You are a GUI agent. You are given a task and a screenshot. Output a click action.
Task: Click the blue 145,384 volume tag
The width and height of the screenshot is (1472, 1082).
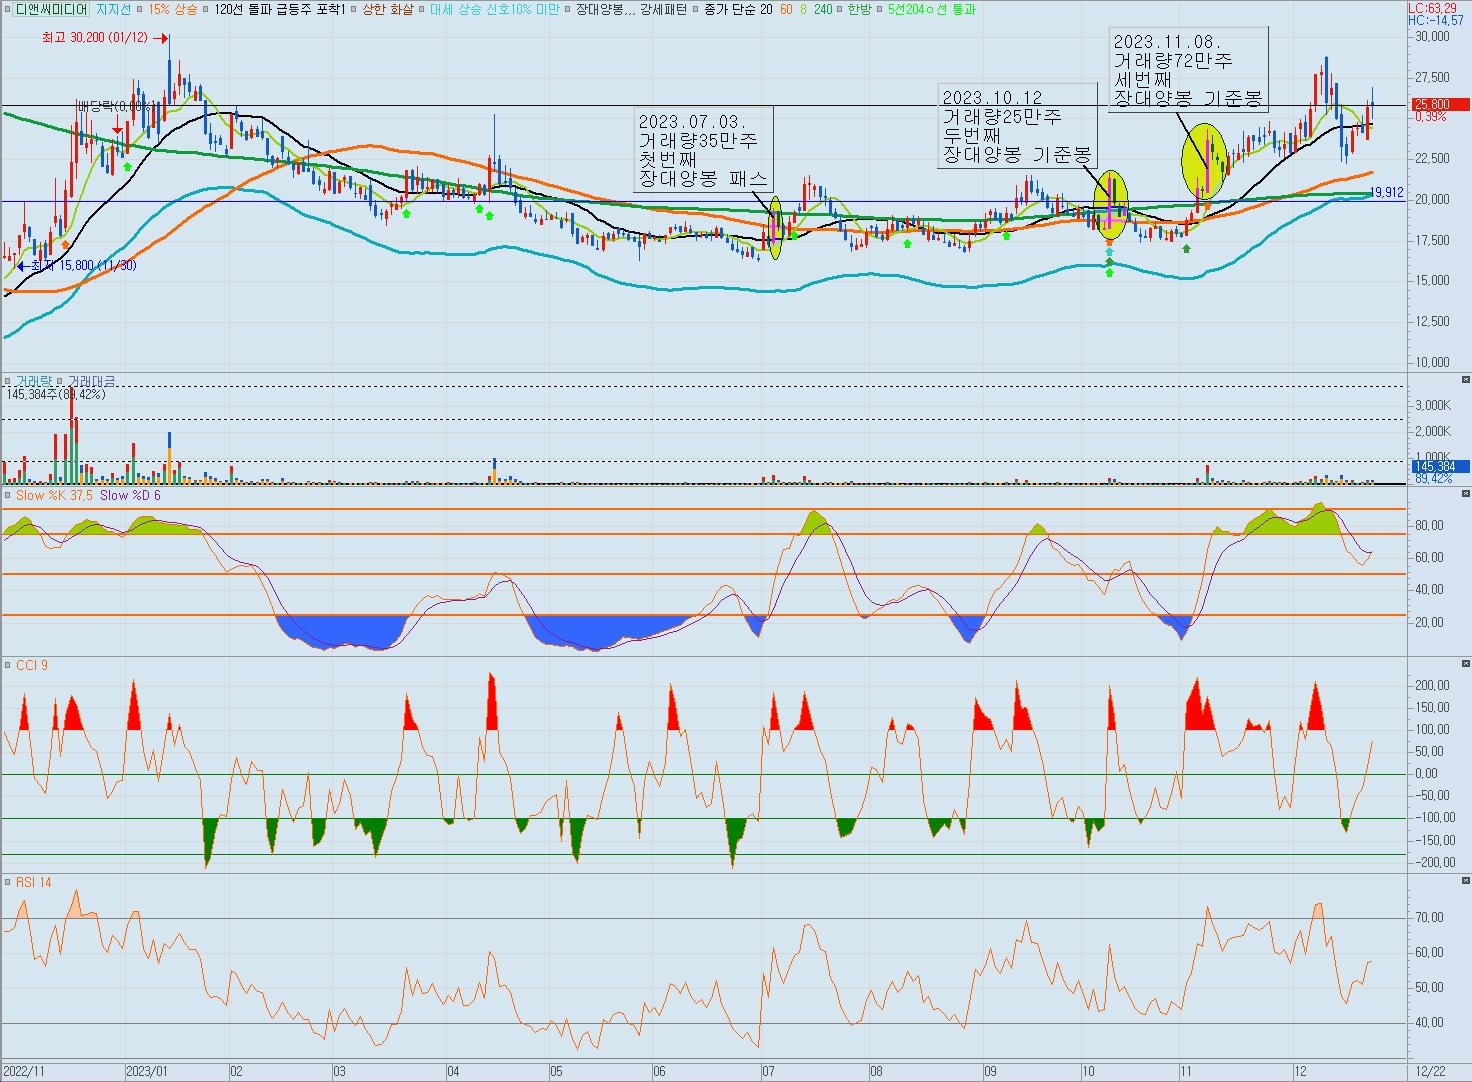1440,467
